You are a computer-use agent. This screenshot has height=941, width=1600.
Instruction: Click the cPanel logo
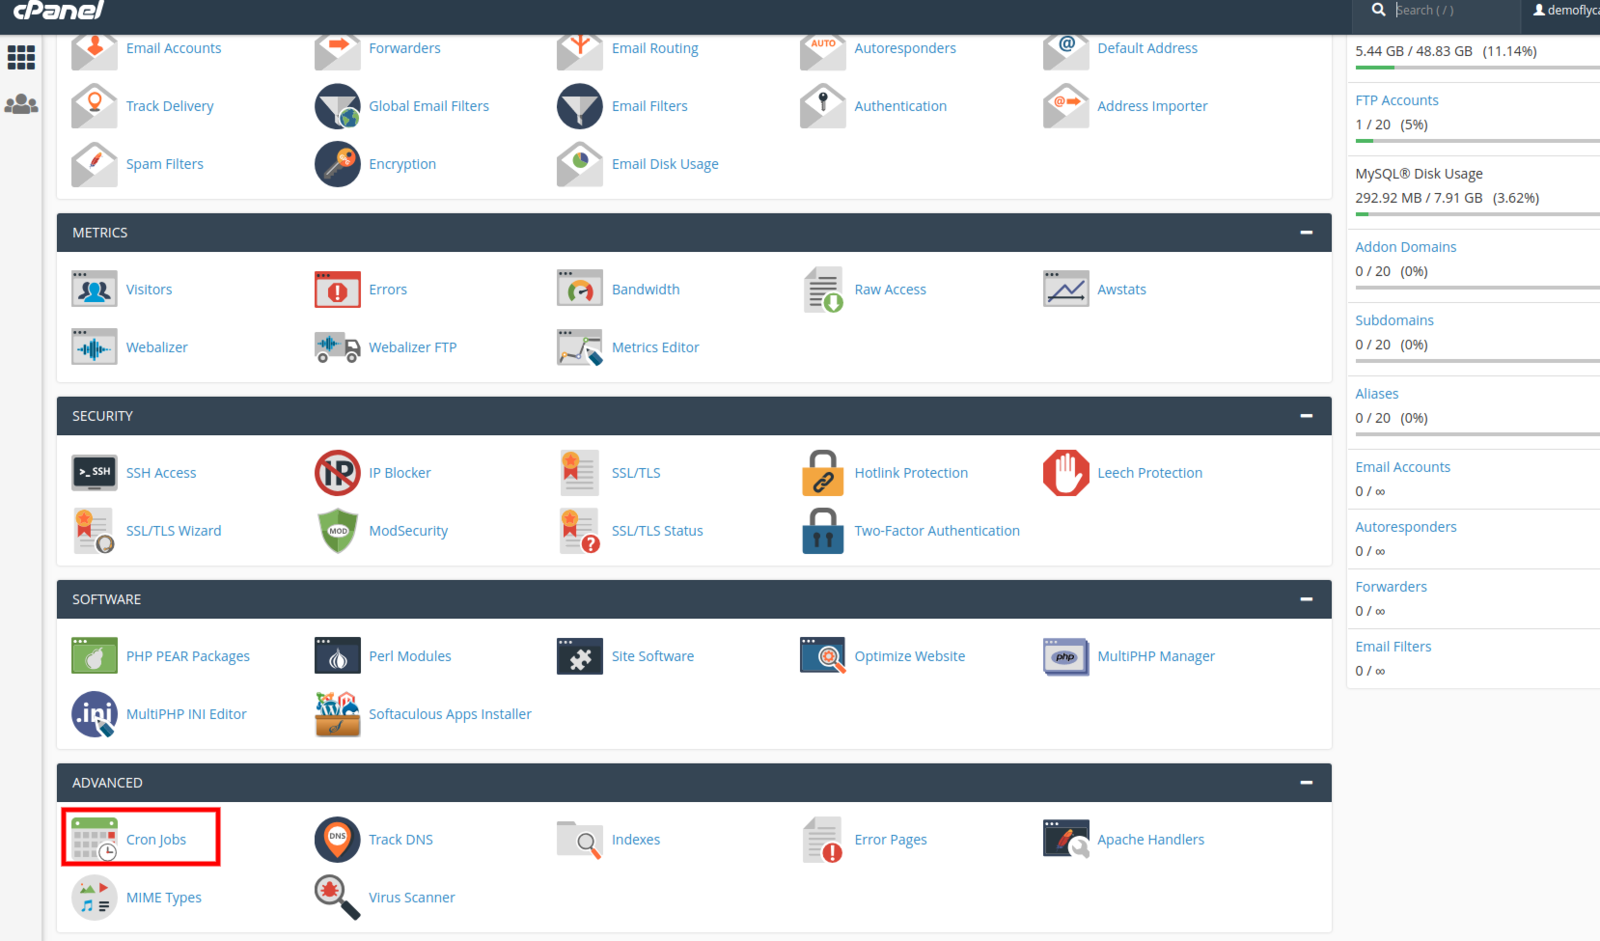pyautogui.click(x=58, y=10)
